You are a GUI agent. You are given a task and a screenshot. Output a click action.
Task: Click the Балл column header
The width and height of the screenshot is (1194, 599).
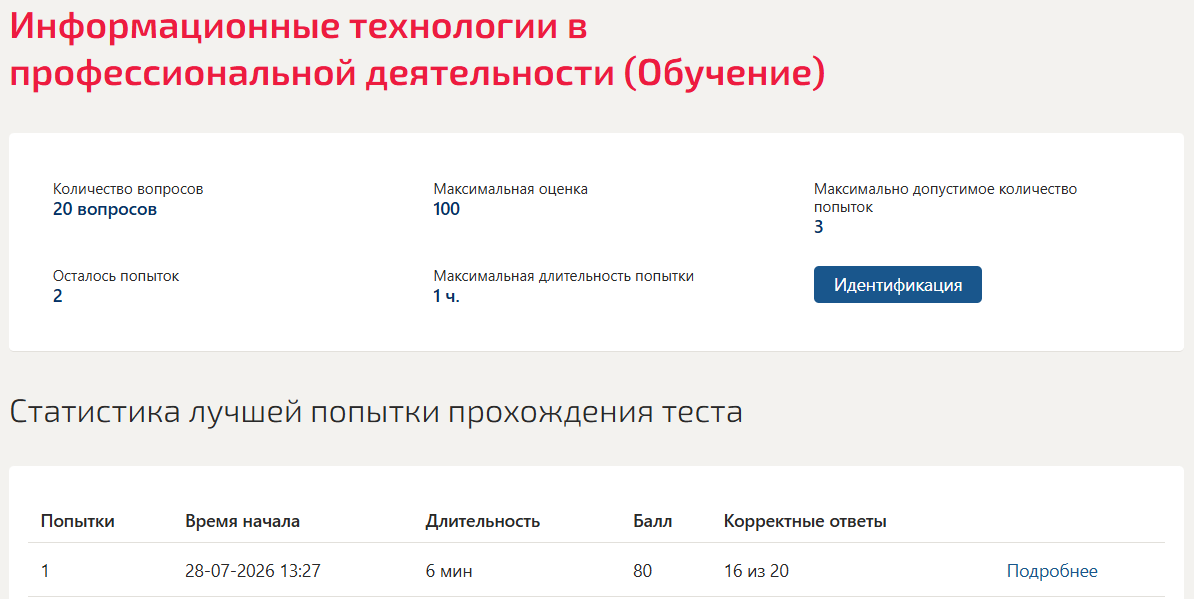[x=653, y=521]
